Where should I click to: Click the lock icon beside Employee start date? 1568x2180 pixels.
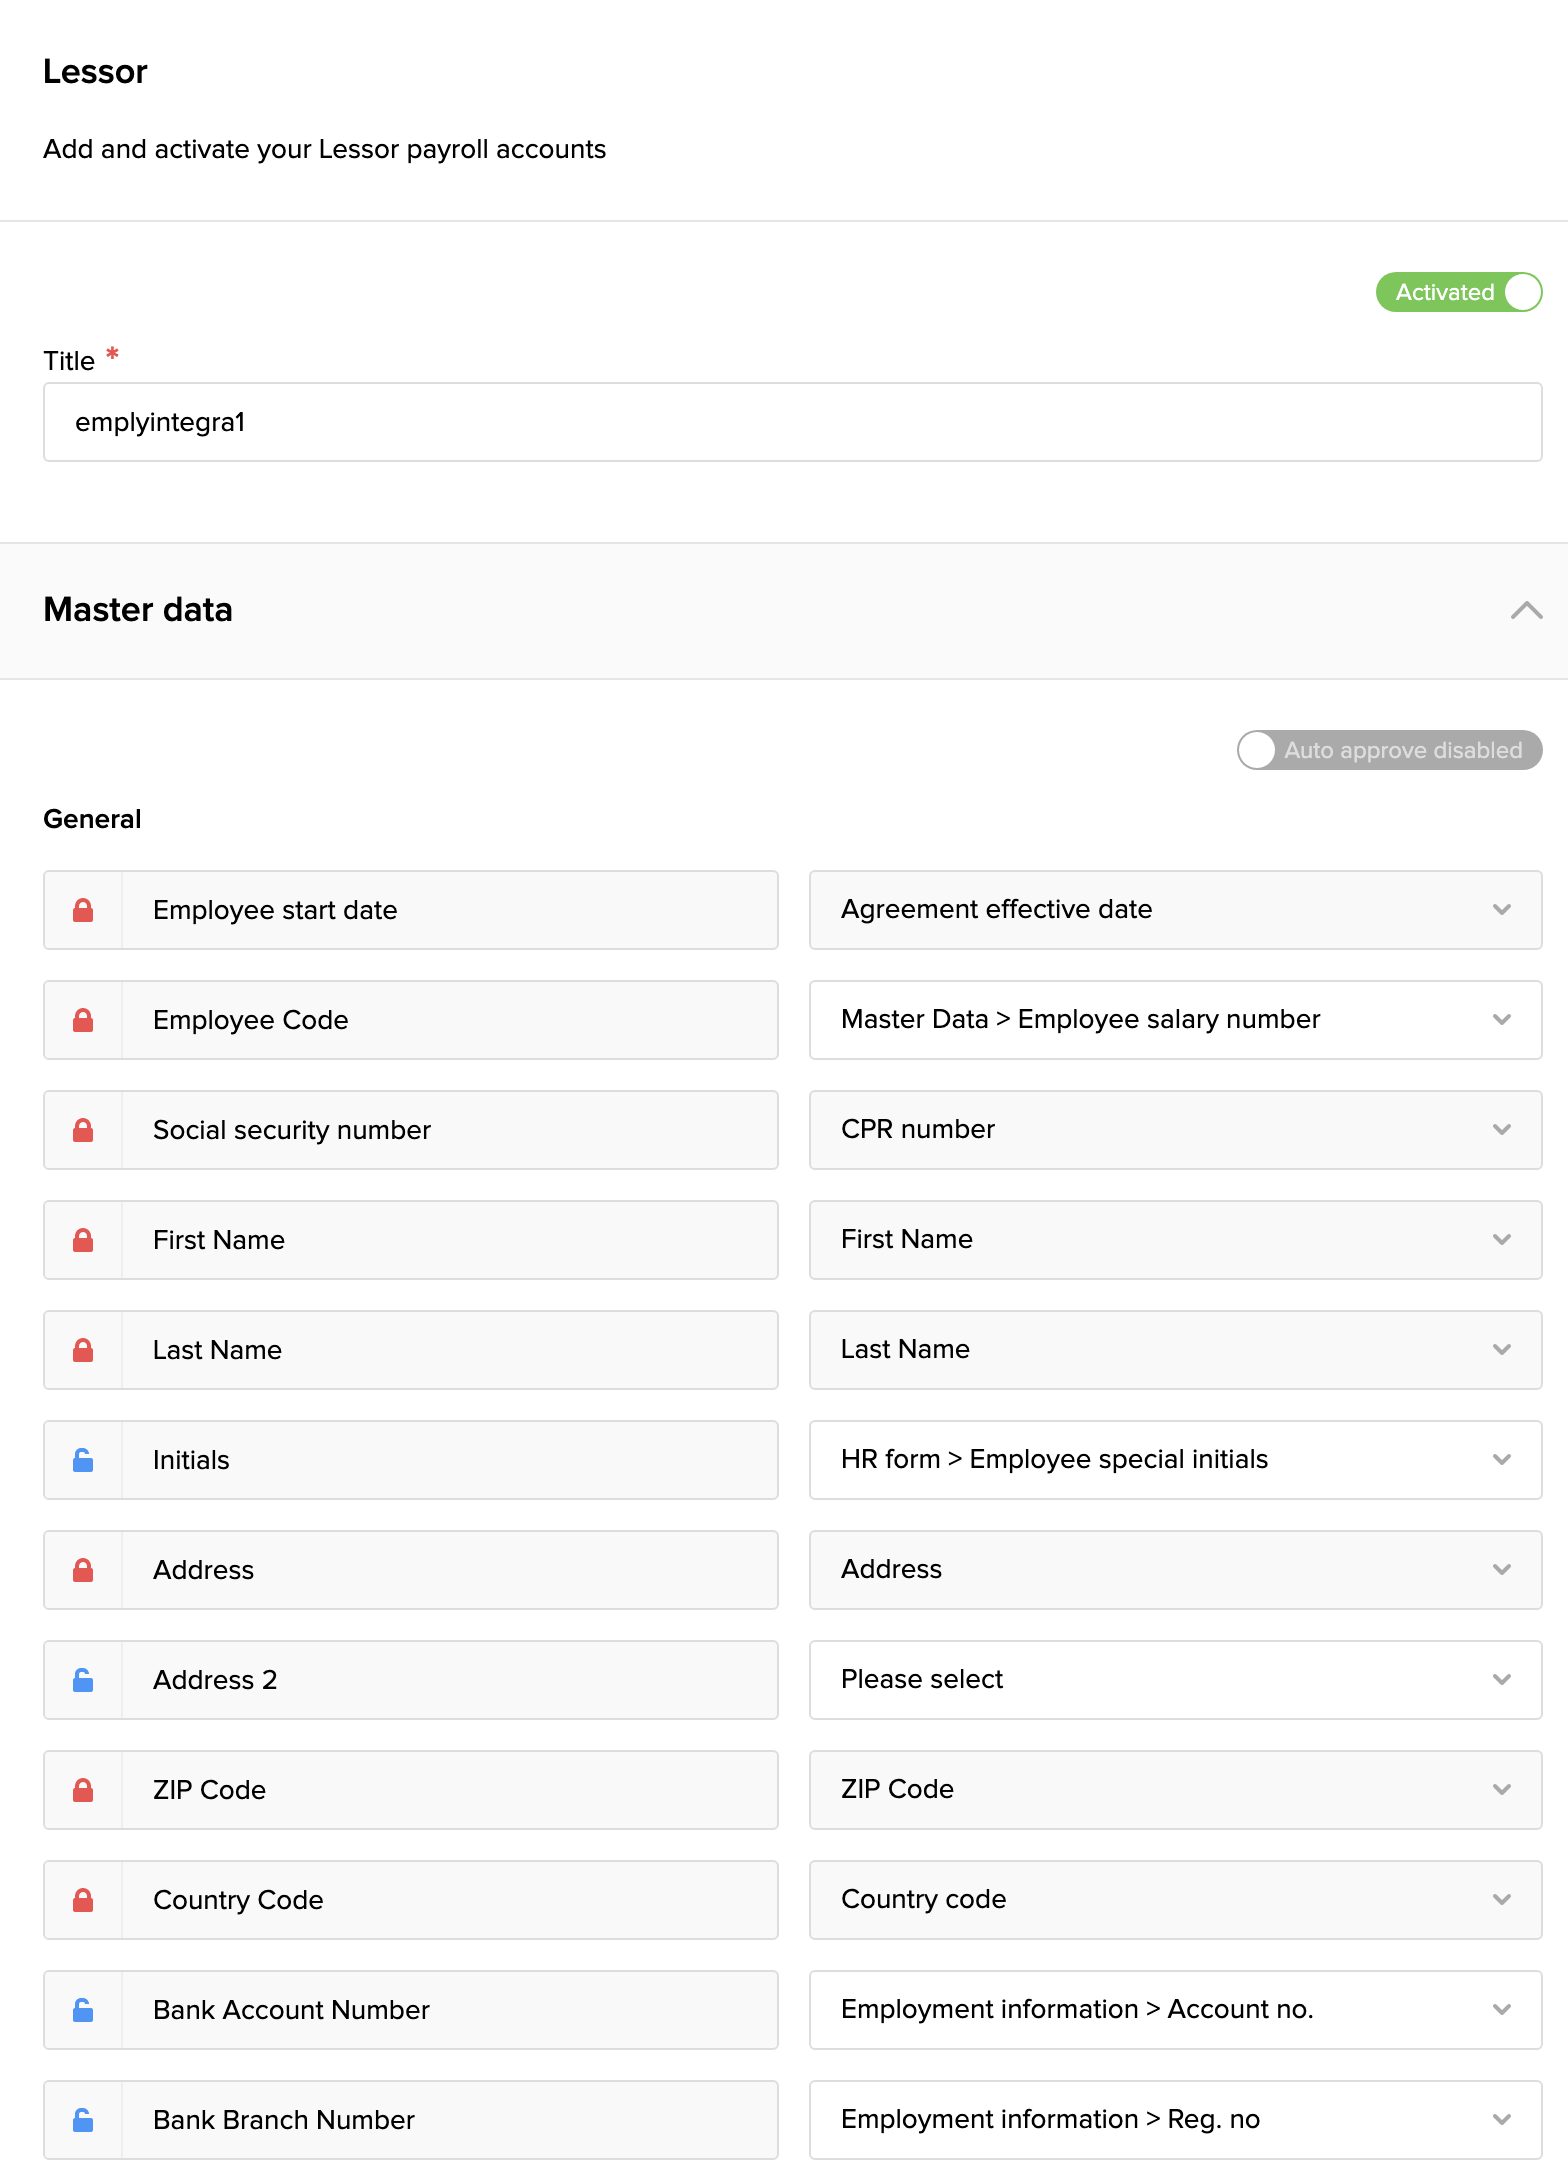coord(83,910)
